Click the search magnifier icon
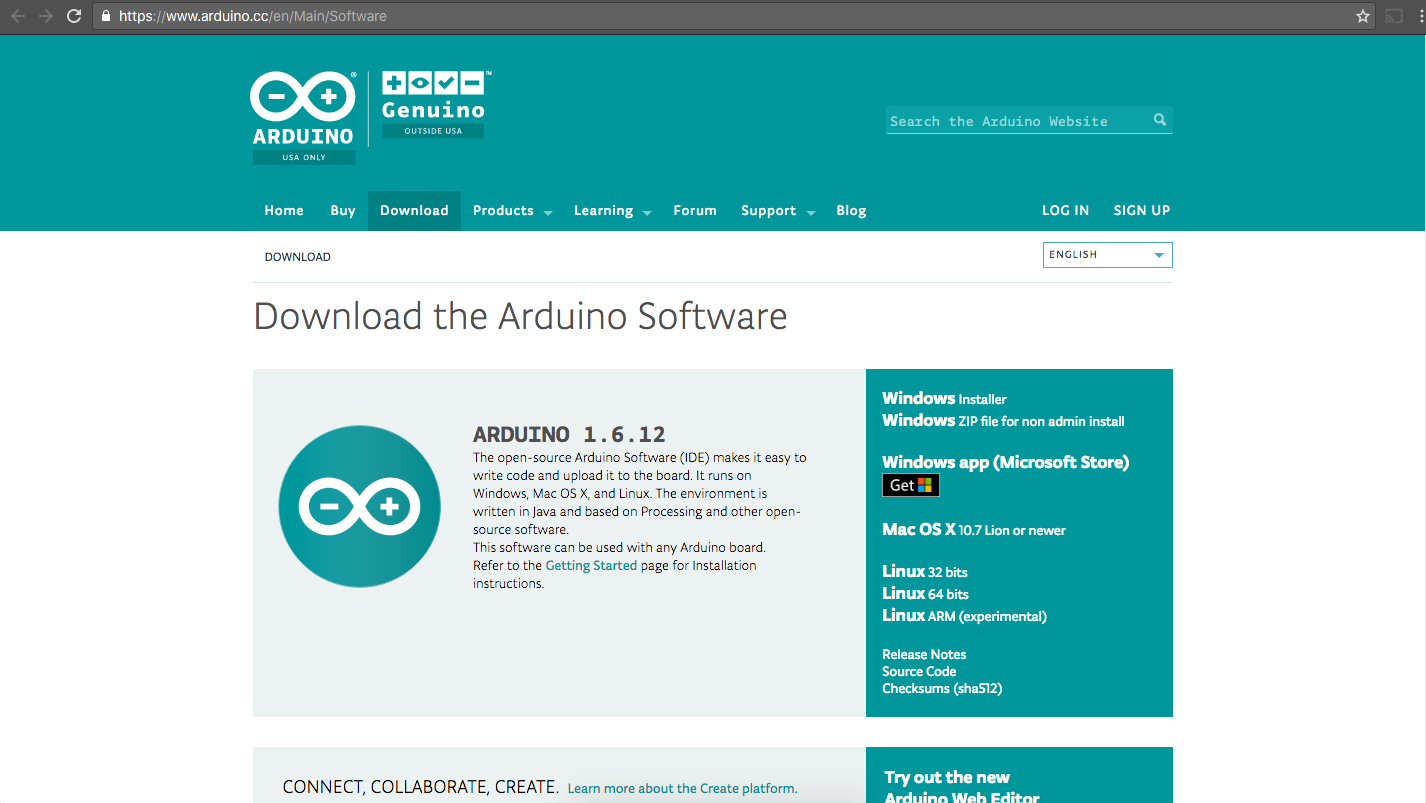Screen dimensions: 1426x803 pos(1160,120)
